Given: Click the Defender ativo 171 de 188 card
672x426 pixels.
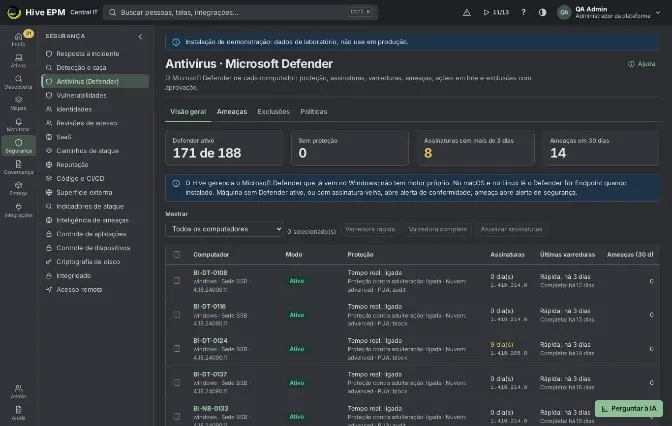Looking at the screenshot, I should [224, 148].
